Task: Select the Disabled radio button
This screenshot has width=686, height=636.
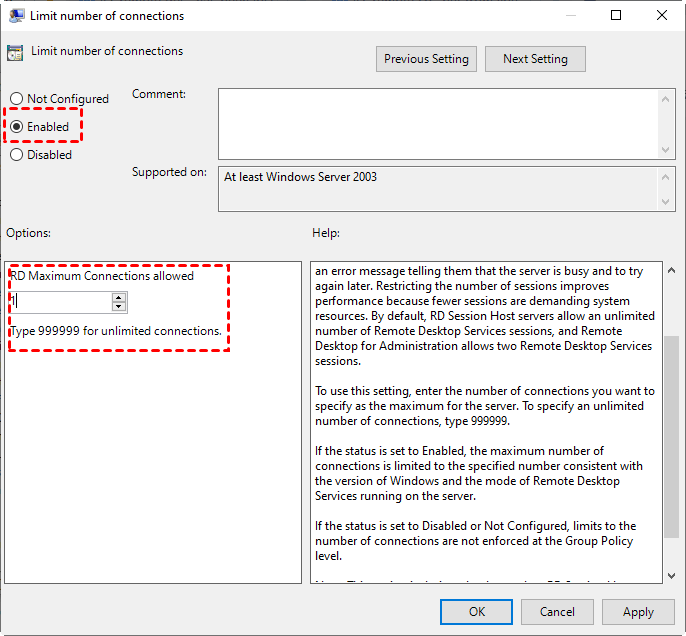Action: [x=41, y=155]
